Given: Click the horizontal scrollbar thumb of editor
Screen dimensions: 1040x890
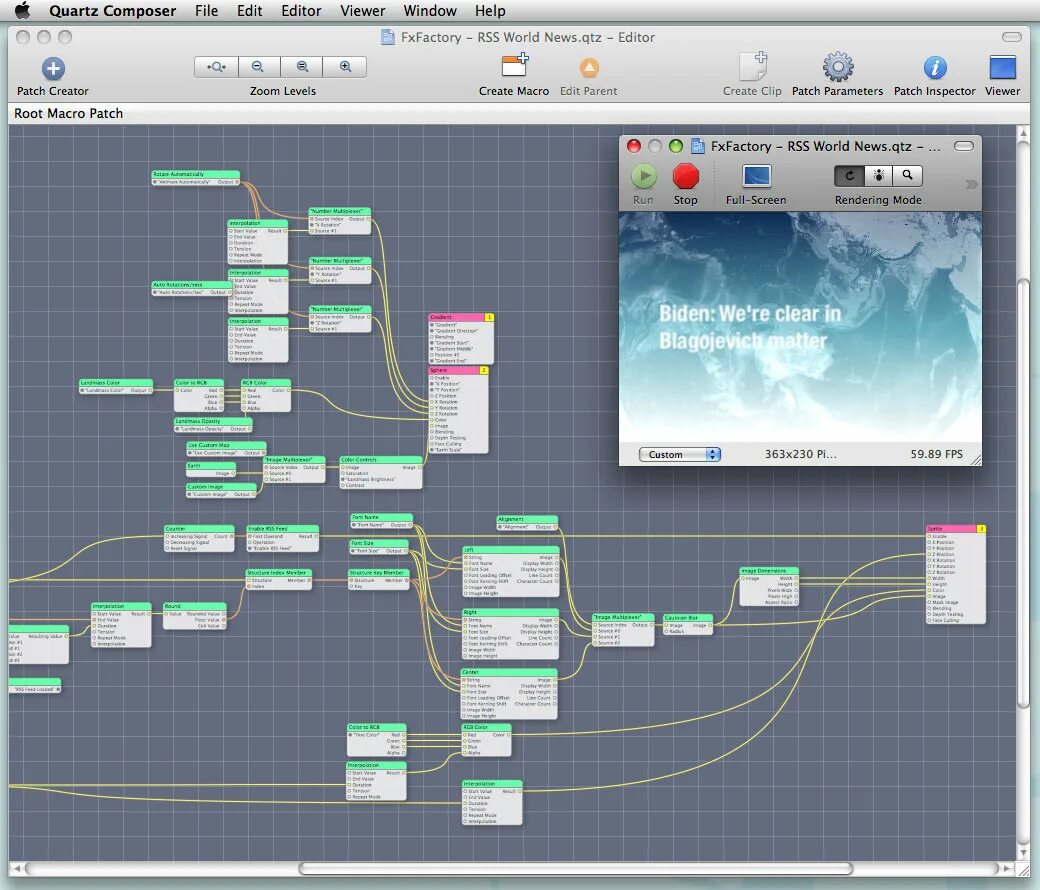Looking at the screenshot, I should coord(576,868).
